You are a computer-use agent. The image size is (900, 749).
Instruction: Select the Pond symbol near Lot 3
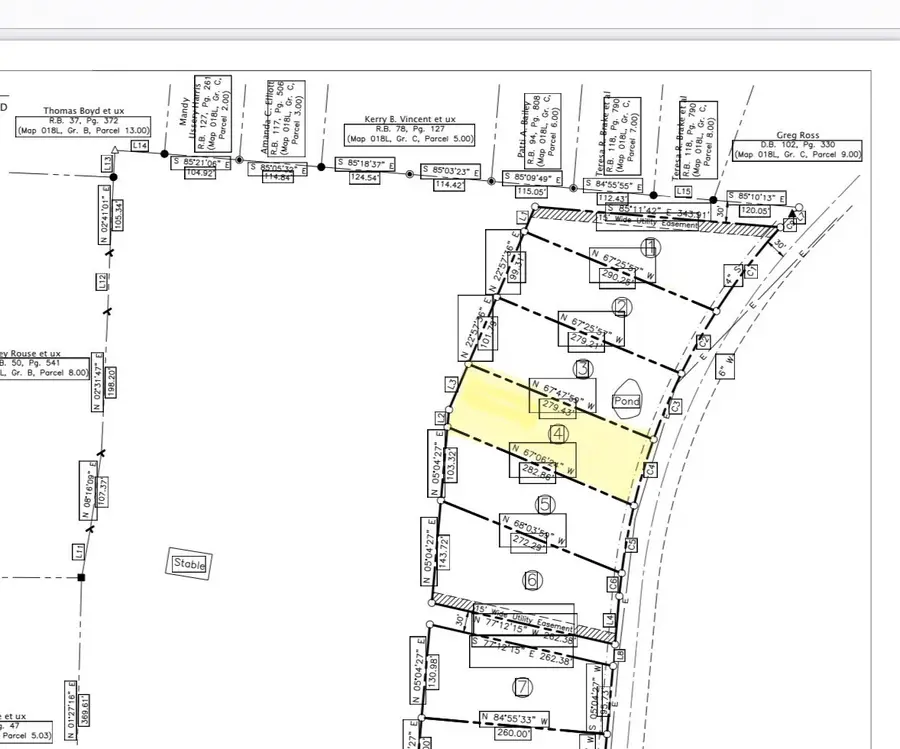[x=626, y=400]
